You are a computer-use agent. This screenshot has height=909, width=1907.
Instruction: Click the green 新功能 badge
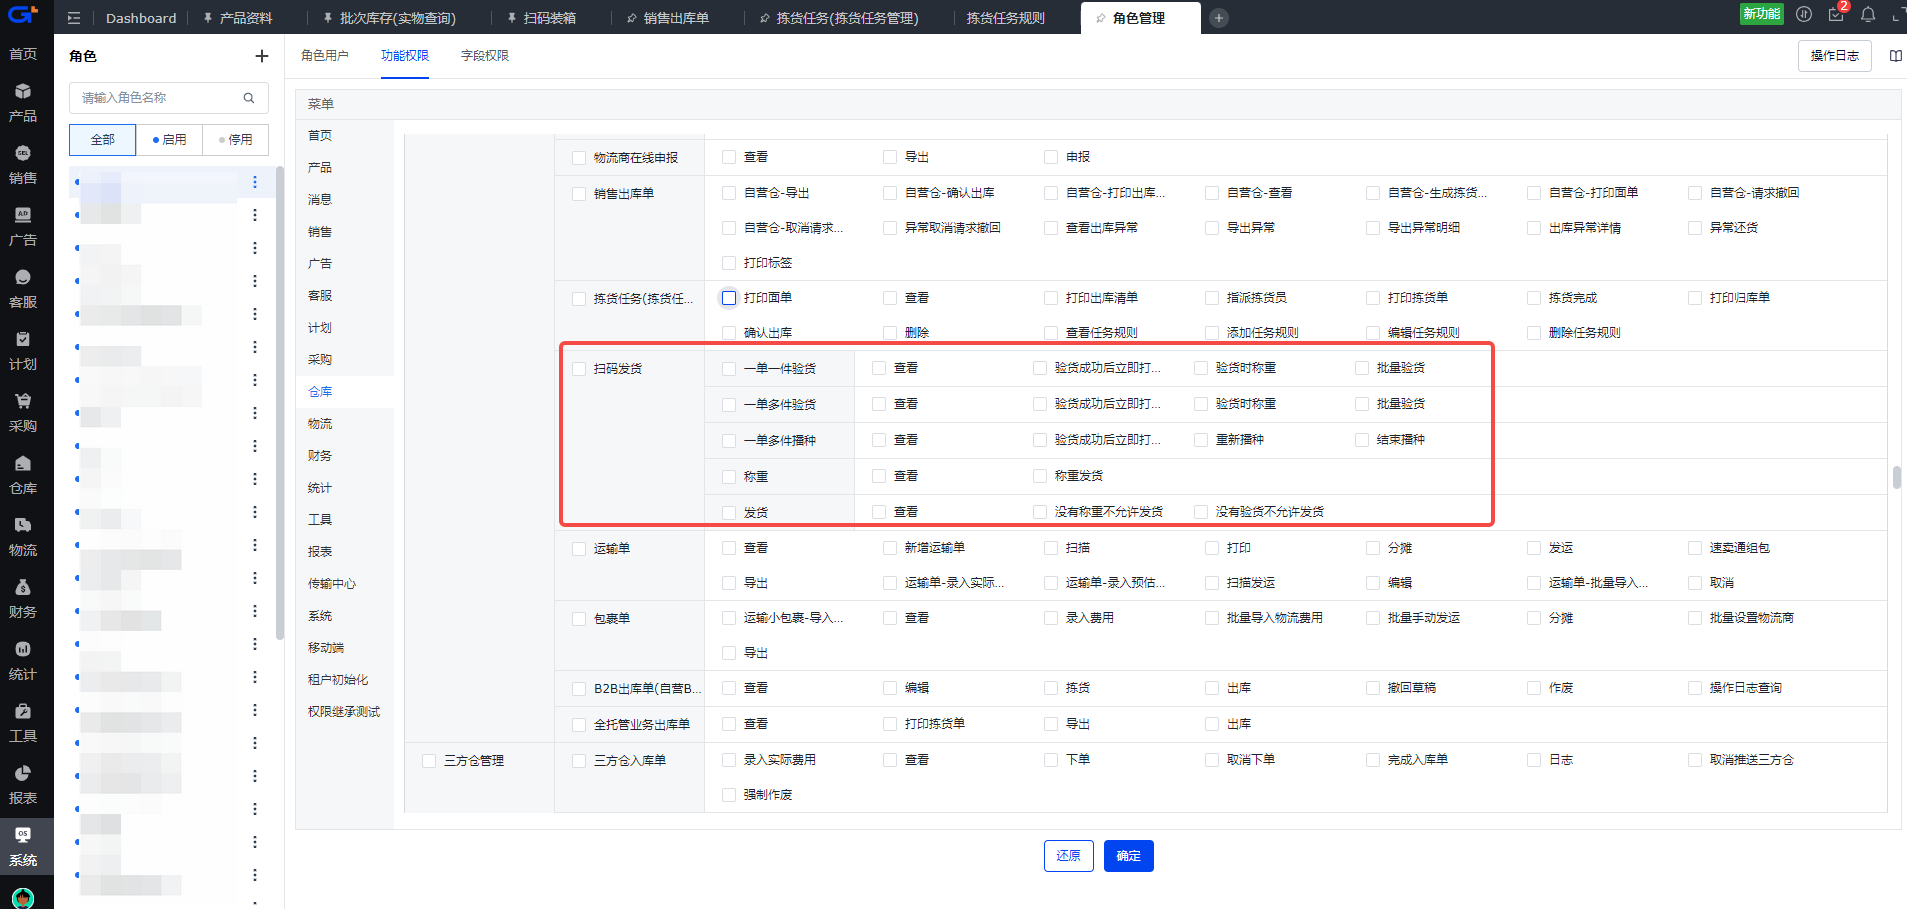(x=1762, y=14)
